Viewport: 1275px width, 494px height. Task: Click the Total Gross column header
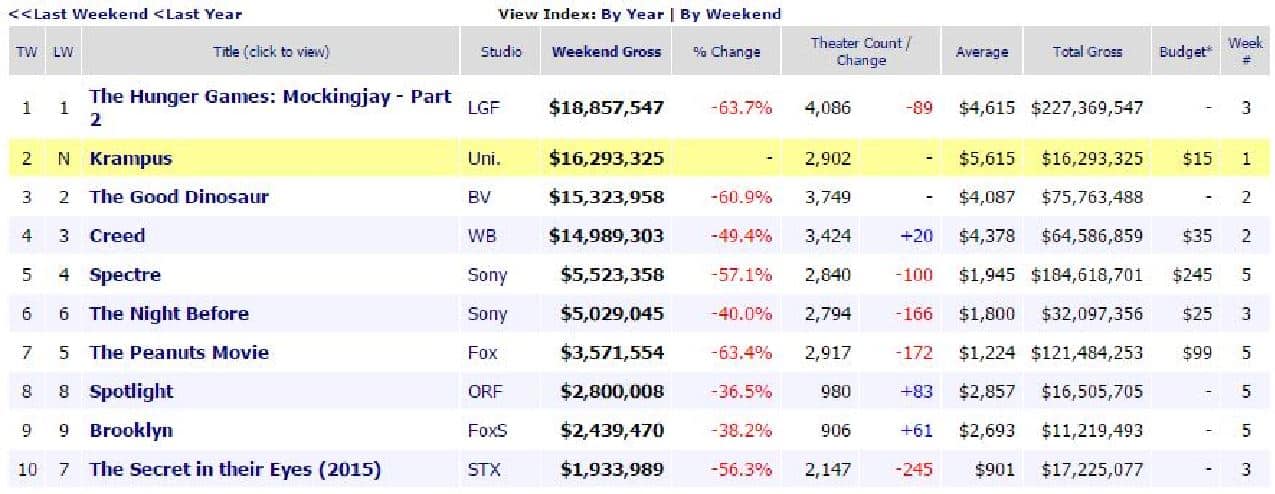[1087, 52]
